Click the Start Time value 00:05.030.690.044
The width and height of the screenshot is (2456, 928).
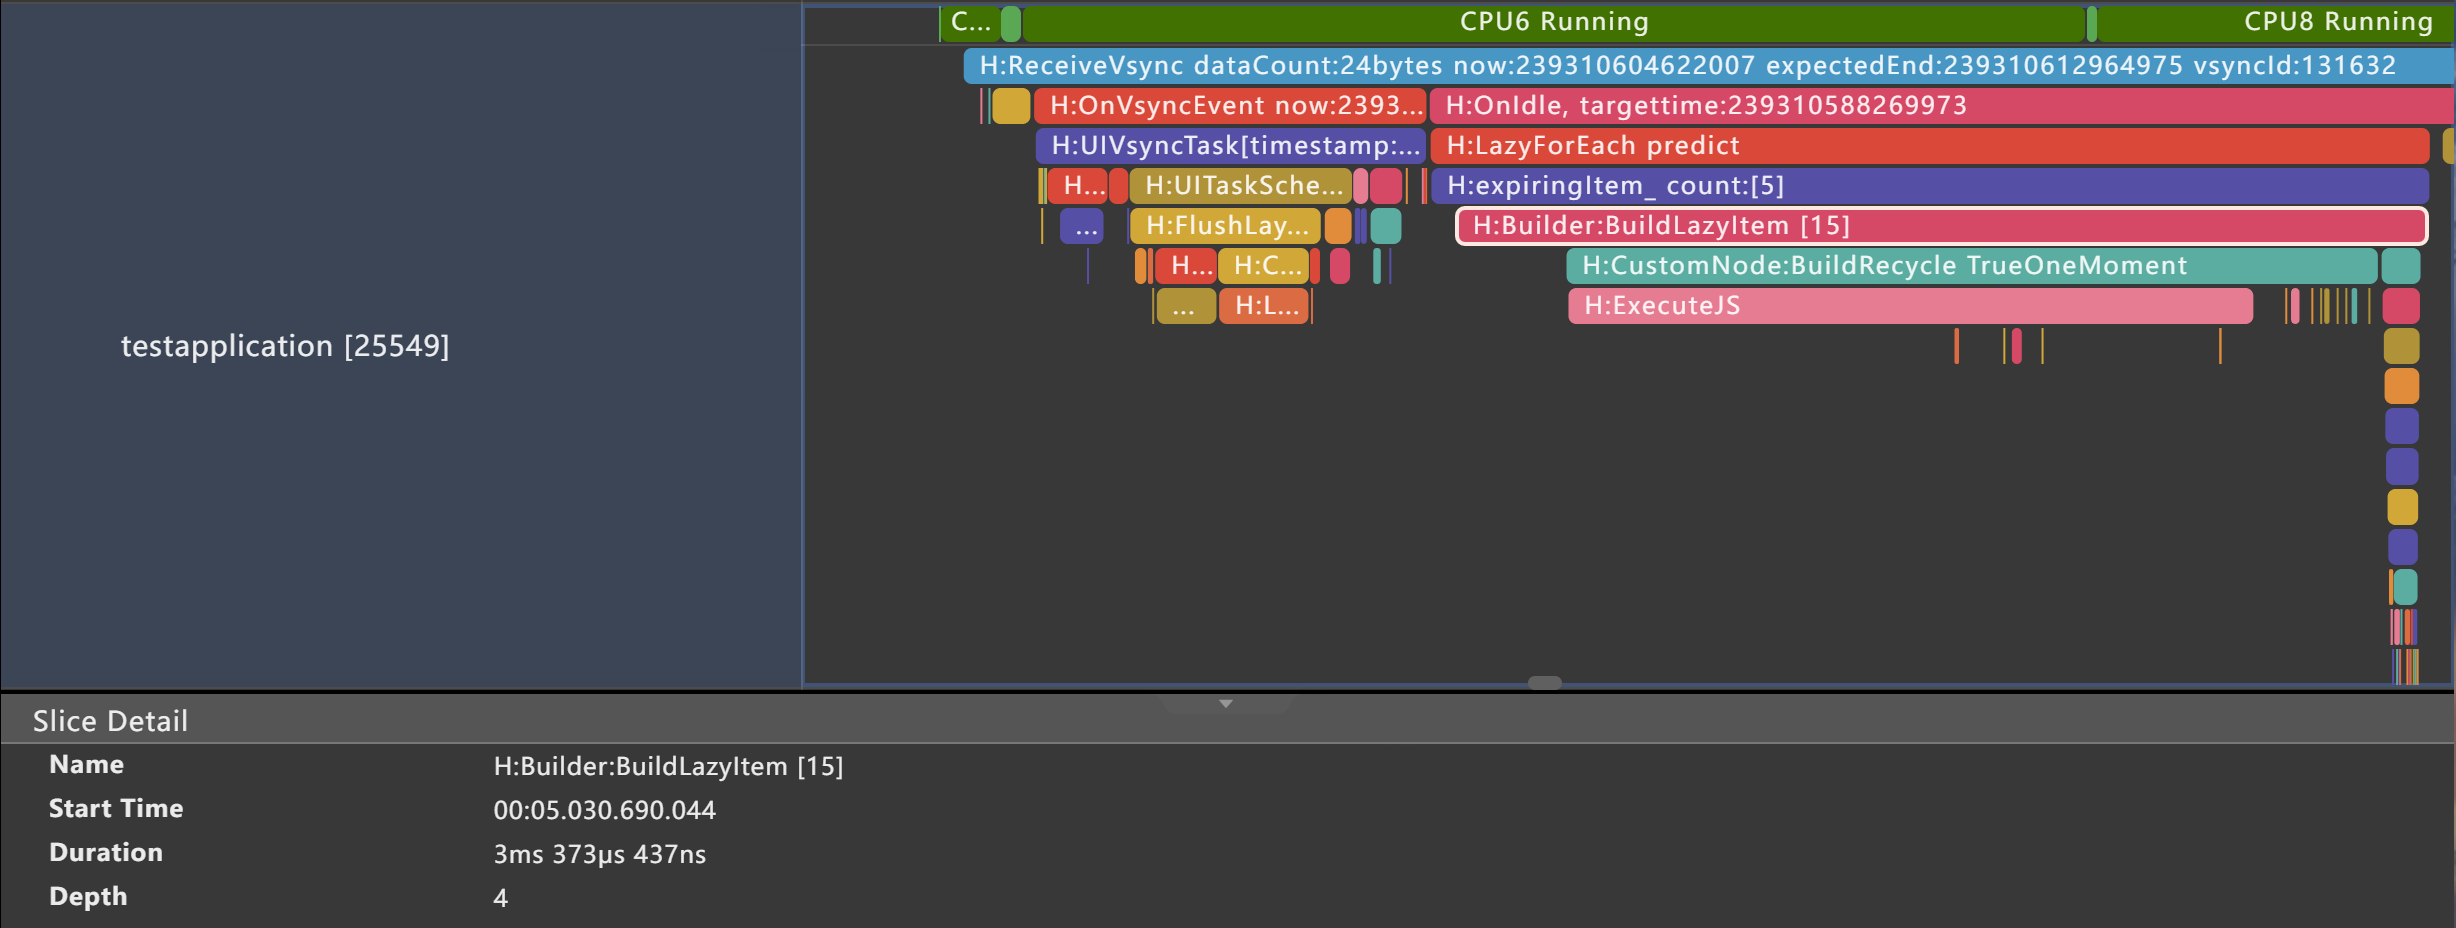[x=604, y=810]
